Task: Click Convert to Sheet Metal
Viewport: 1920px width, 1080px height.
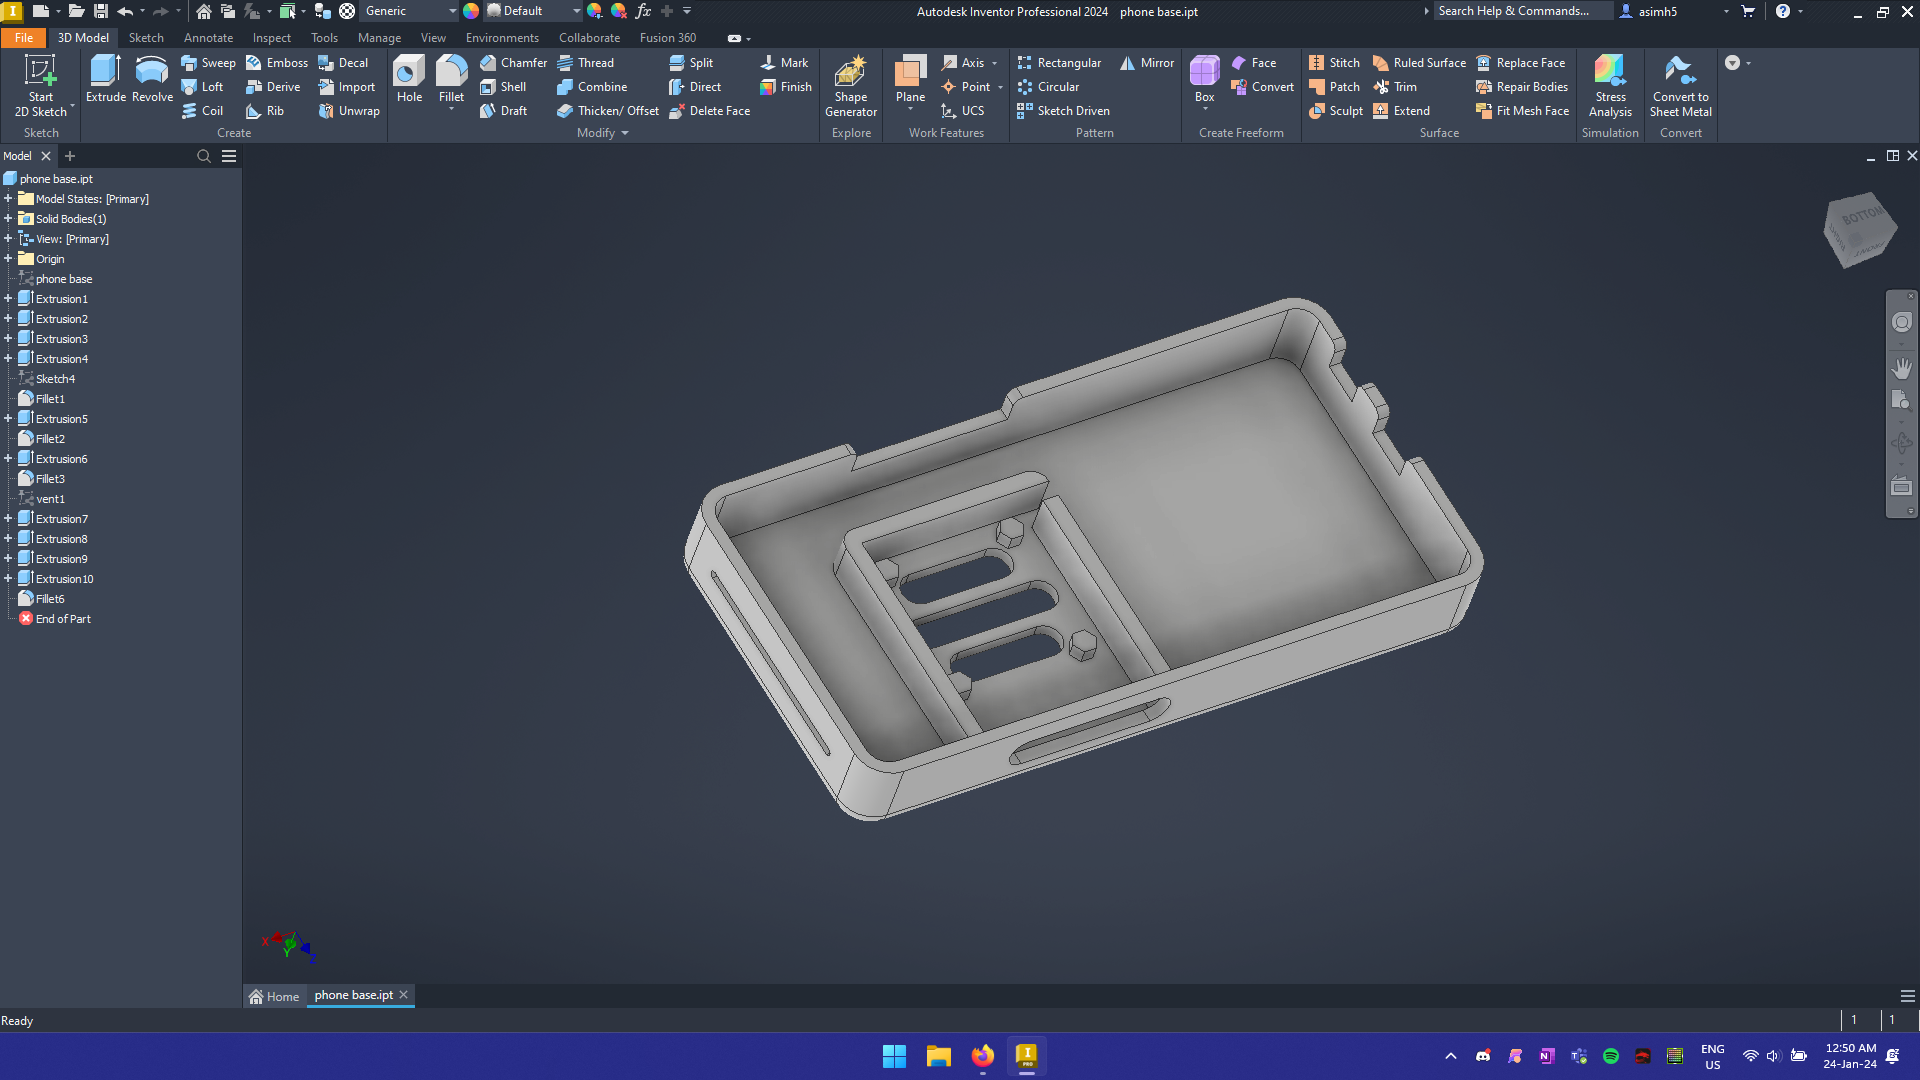Action: coord(1680,86)
